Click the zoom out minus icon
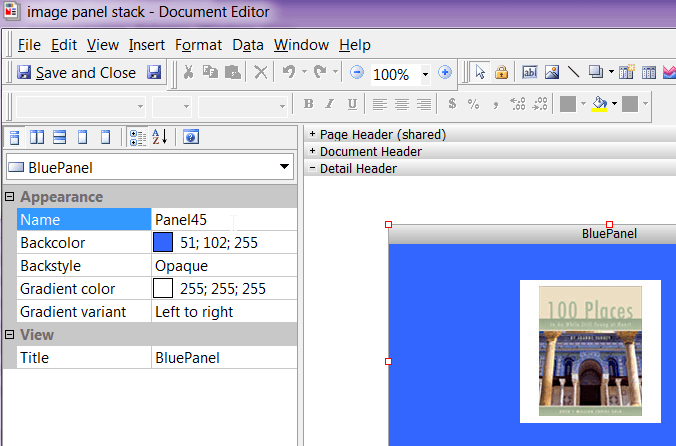 pyautogui.click(x=357, y=73)
